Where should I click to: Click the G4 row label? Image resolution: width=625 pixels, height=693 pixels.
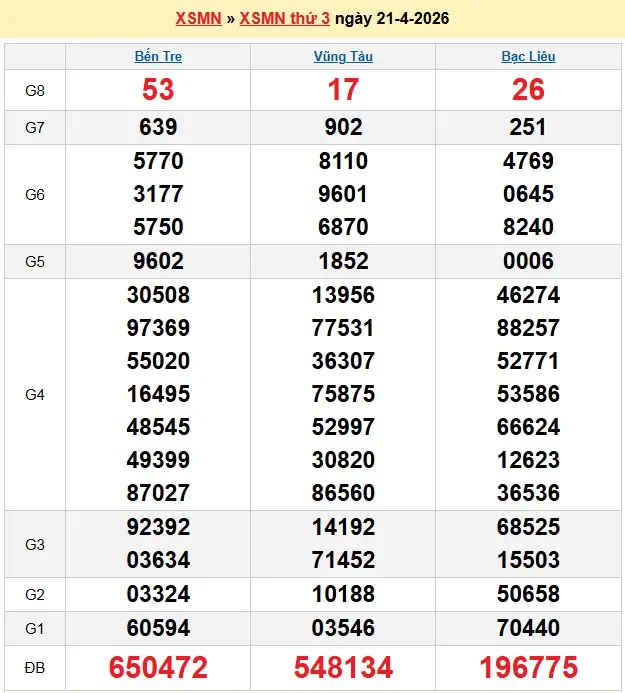pyautogui.click(x=35, y=395)
